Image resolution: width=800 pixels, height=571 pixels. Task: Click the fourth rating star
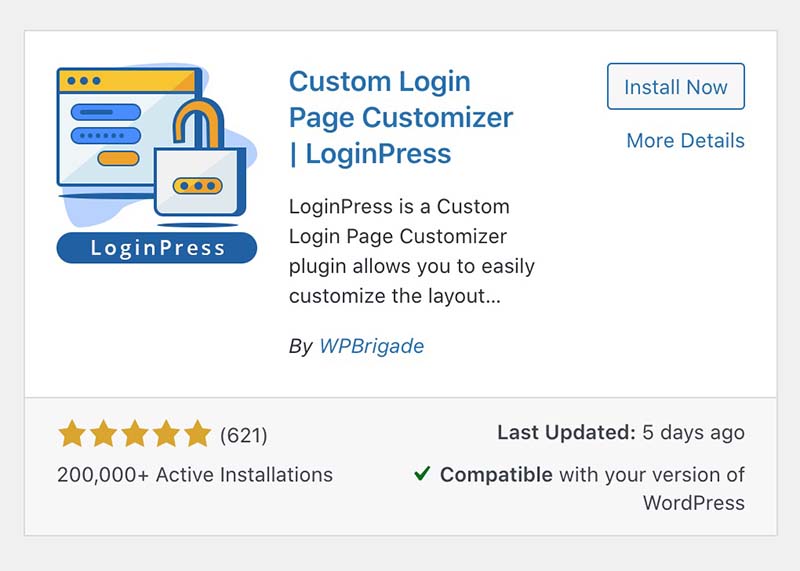click(x=166, y=434)
